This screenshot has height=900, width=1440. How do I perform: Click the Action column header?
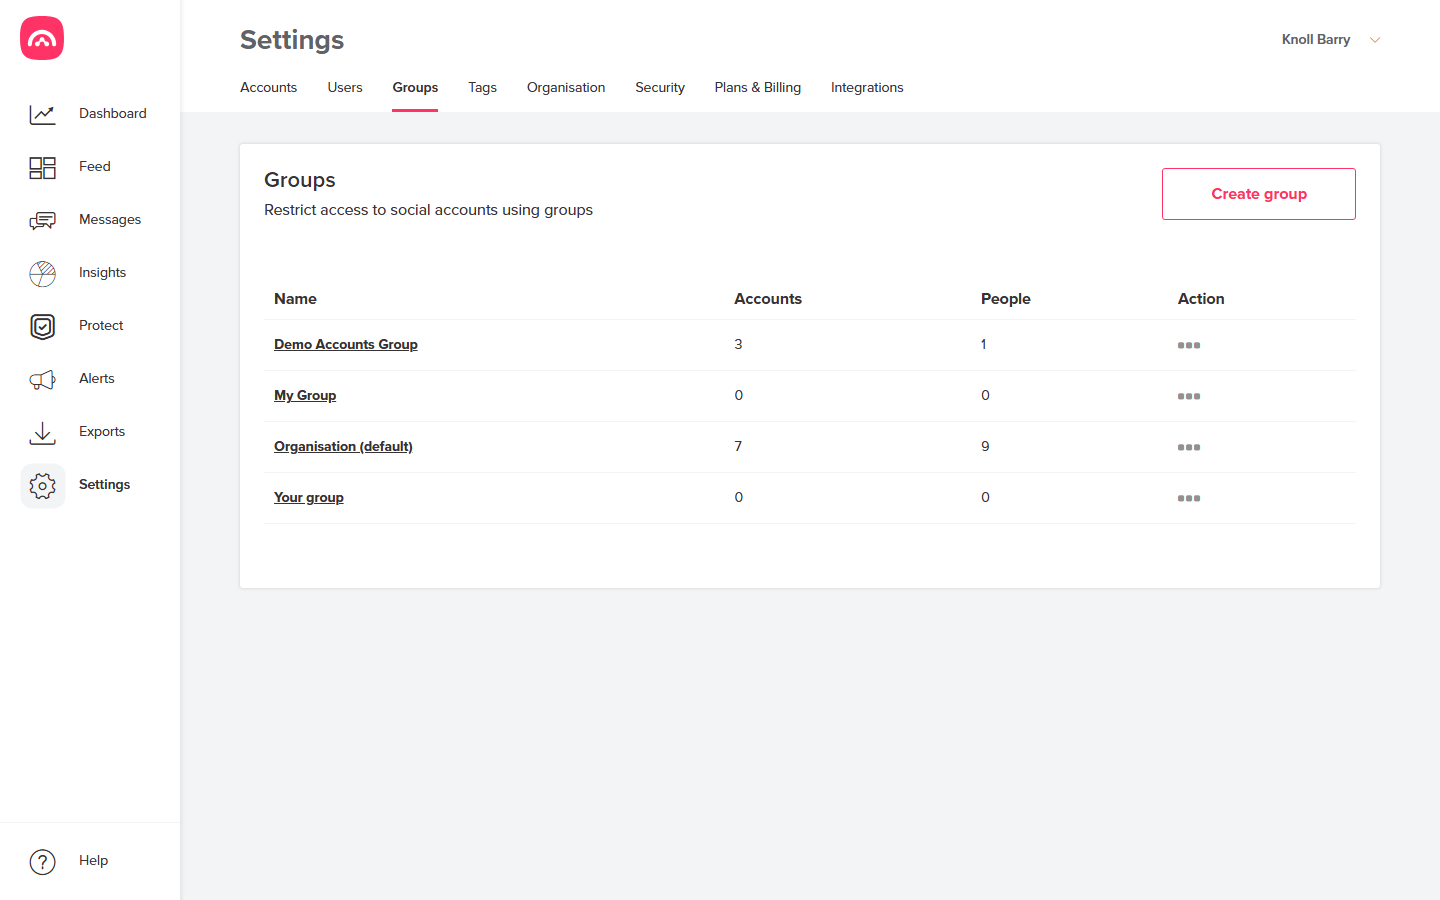point(1201,298)
